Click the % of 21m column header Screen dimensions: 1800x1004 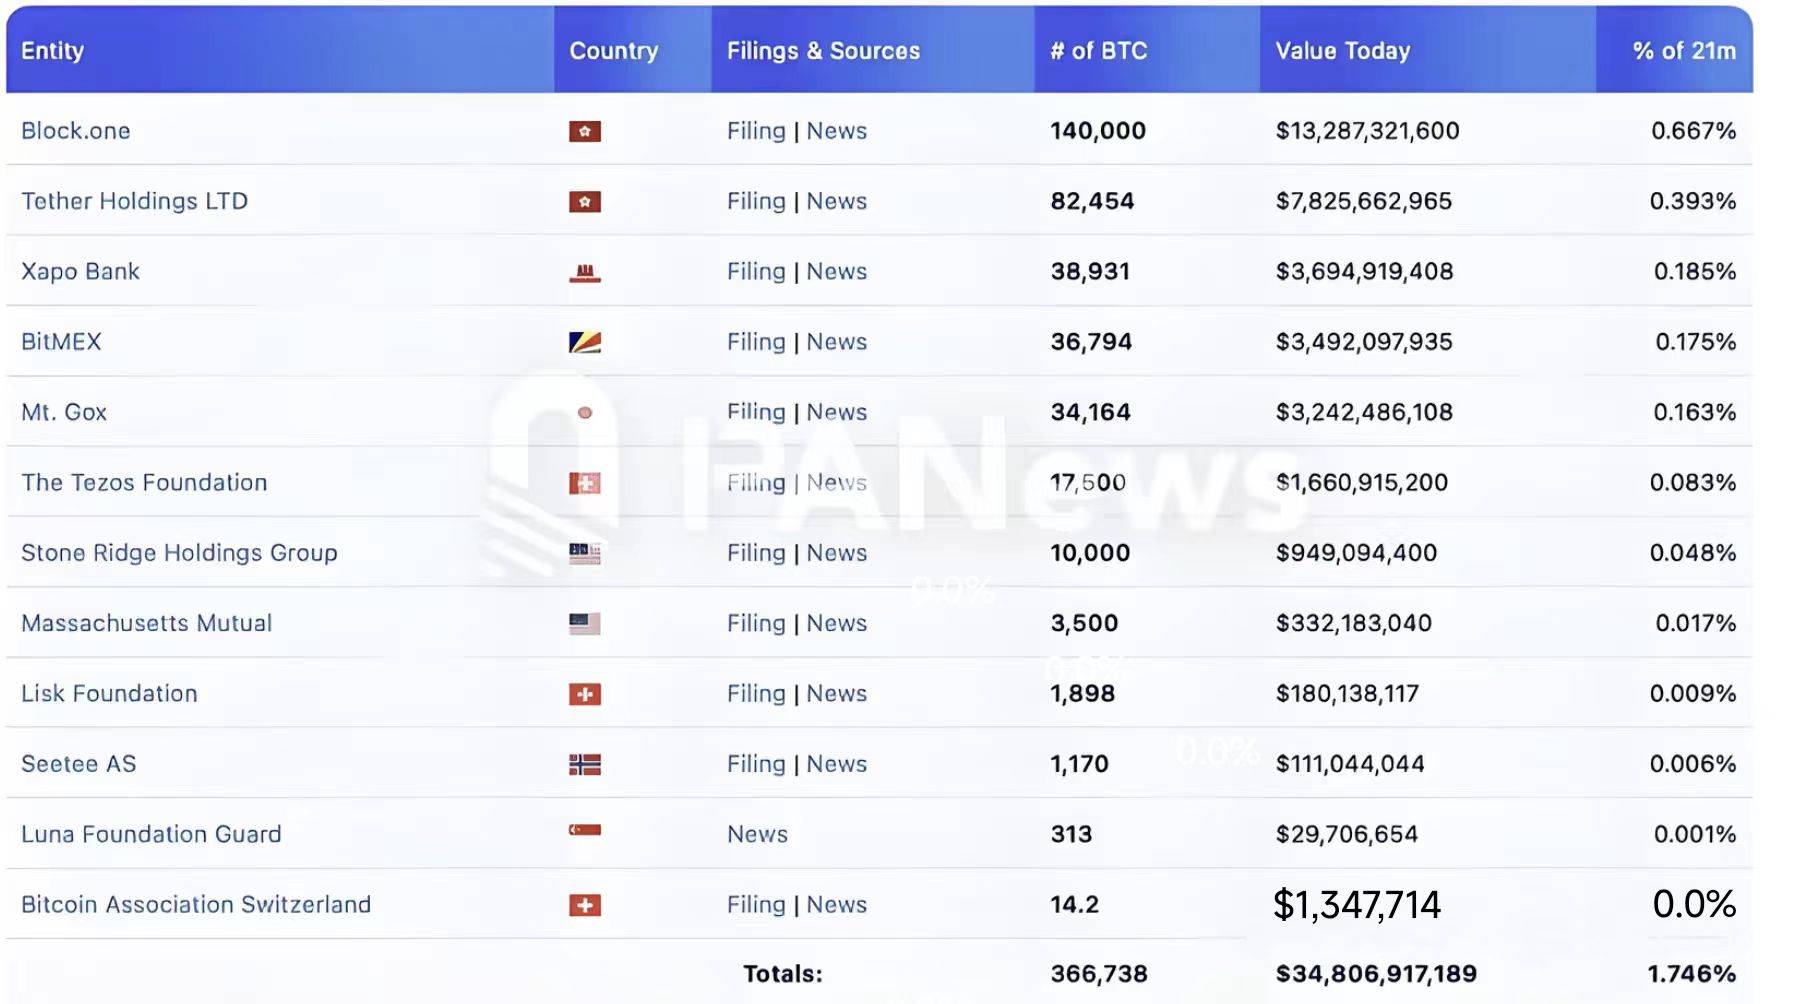[x=1684, y=51]
